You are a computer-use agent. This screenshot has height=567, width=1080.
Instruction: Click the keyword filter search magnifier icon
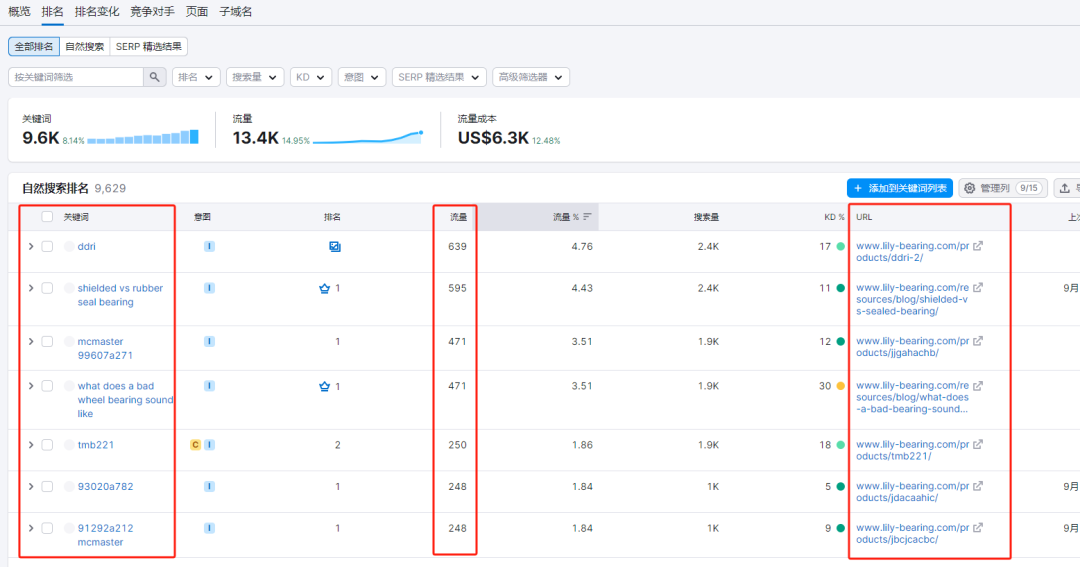click(154, 77)
